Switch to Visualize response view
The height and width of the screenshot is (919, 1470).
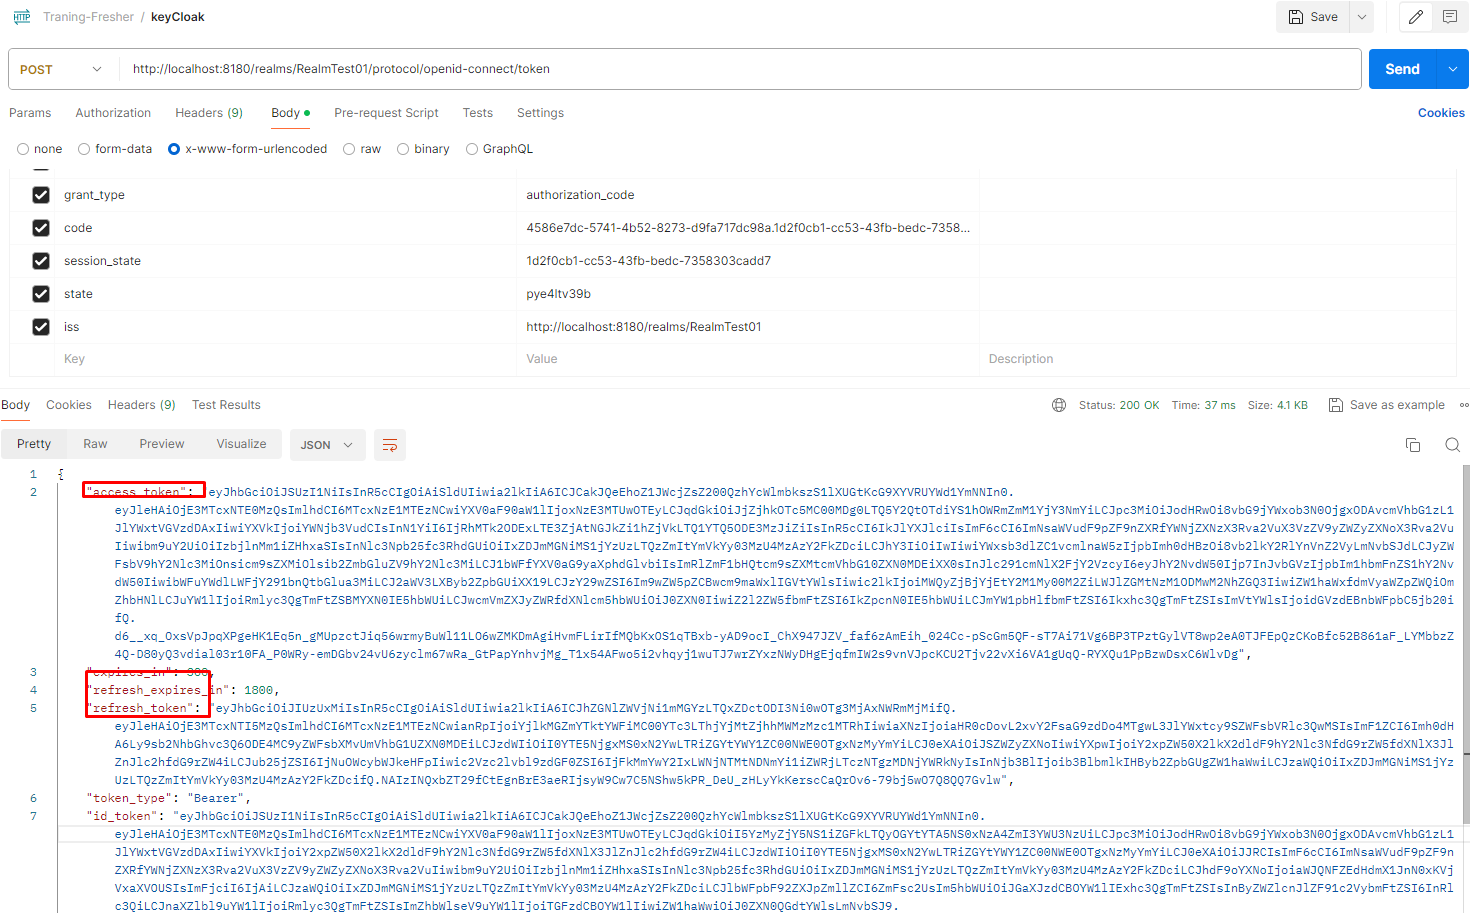(x=241, y=444)
